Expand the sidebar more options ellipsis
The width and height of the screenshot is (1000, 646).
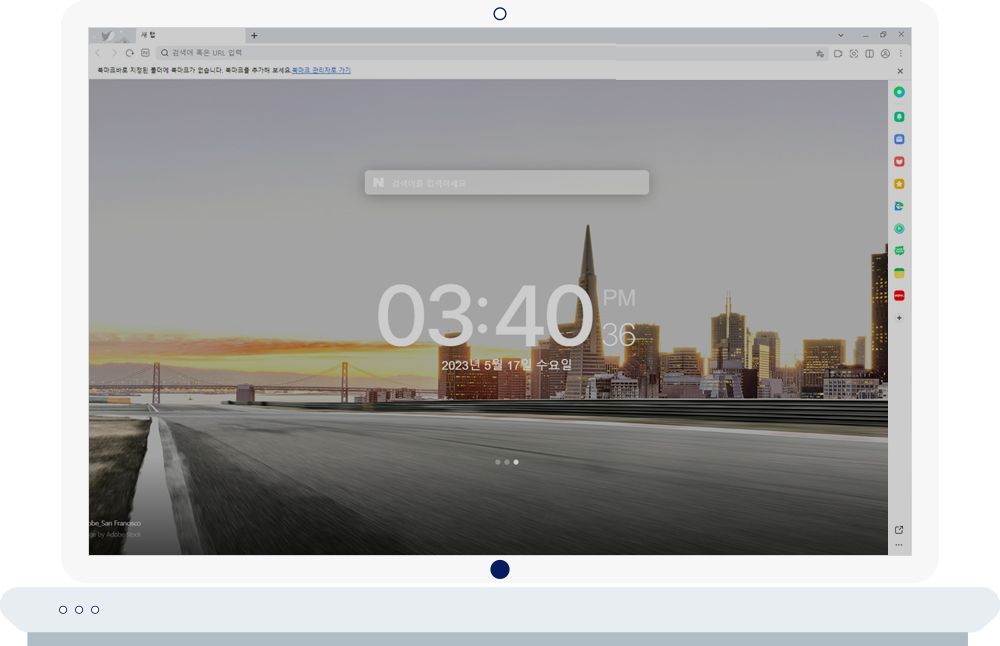[899, 545]
